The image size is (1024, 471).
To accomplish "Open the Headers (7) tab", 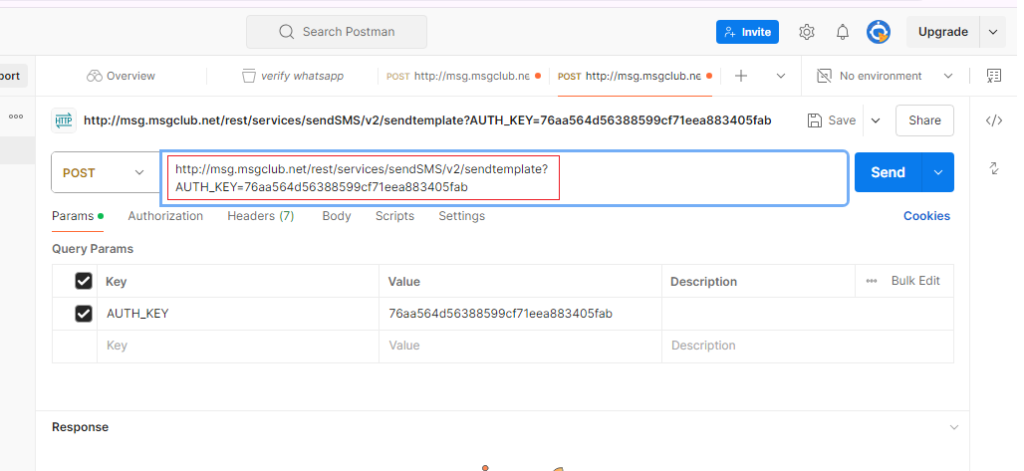I will 261,216.
